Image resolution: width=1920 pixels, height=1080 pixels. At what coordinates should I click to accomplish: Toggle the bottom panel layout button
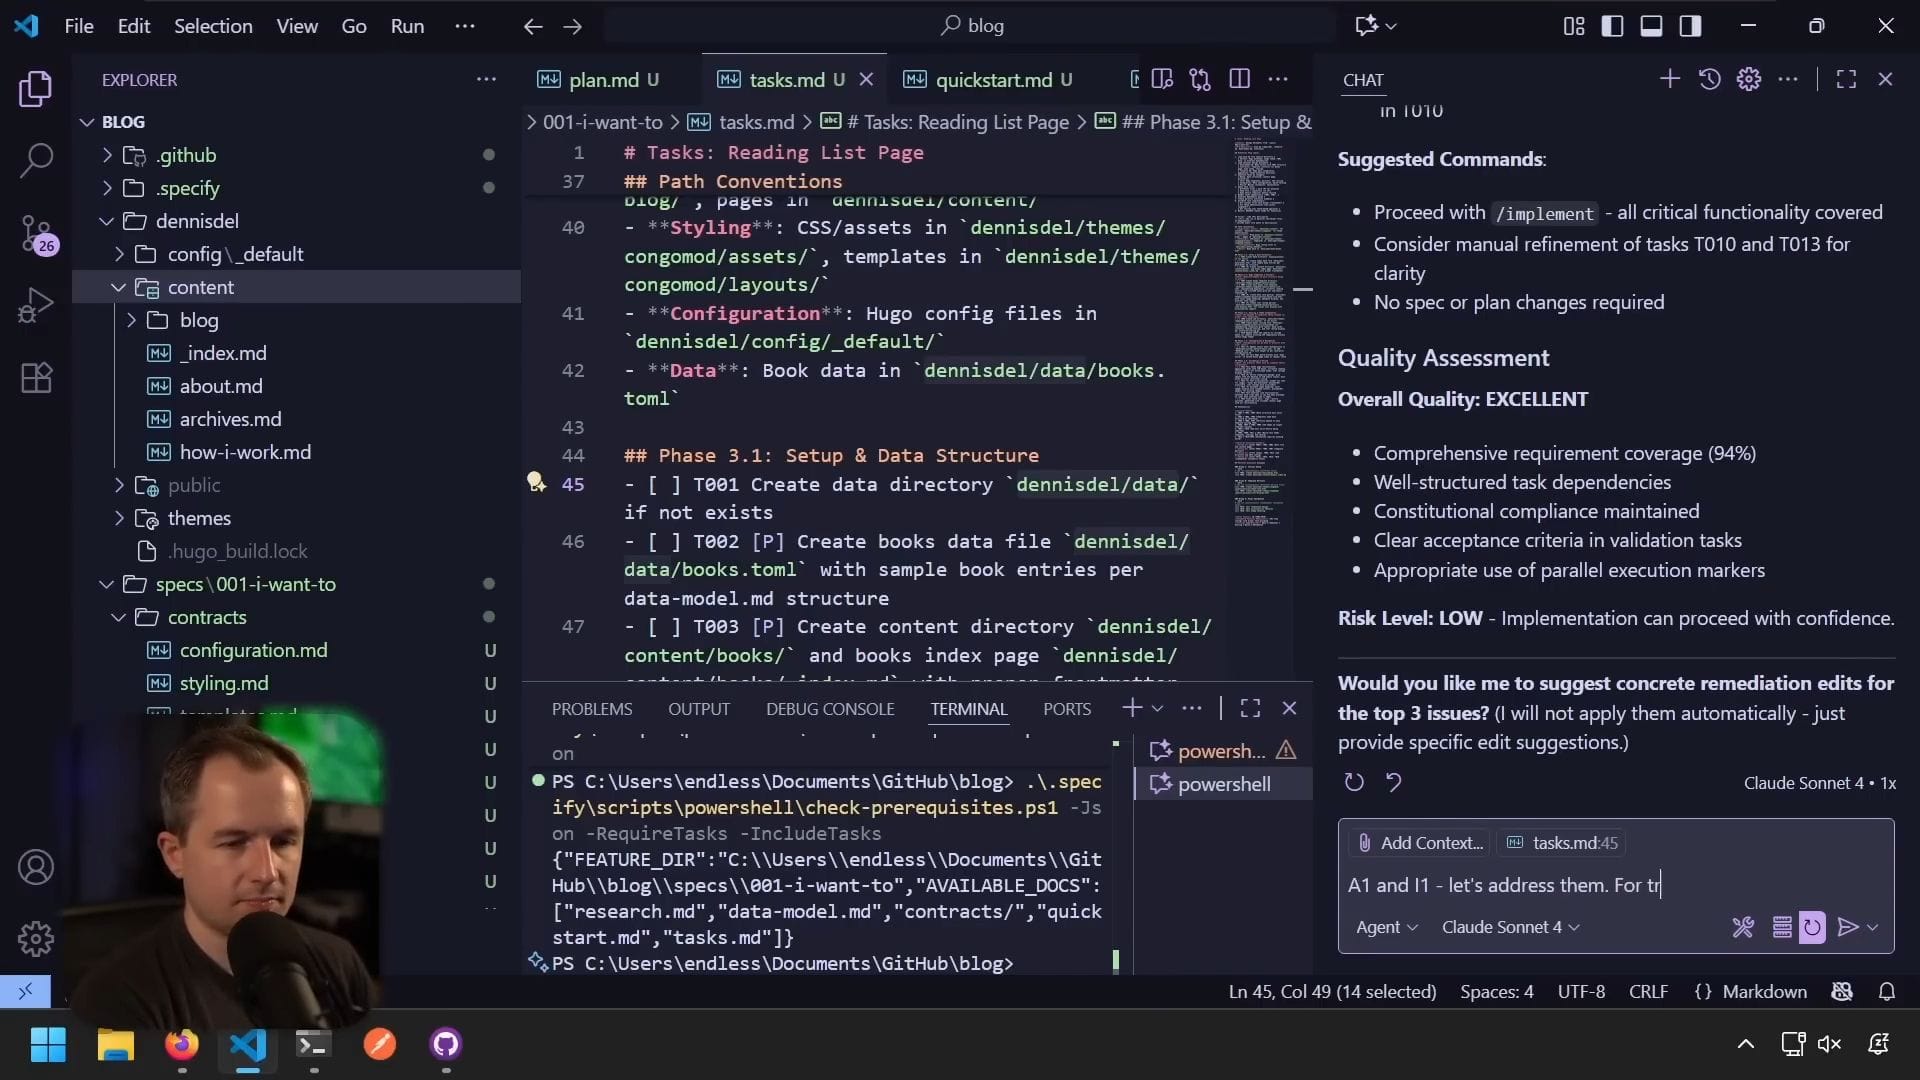pyautogui.click(x=1651, y=26)
